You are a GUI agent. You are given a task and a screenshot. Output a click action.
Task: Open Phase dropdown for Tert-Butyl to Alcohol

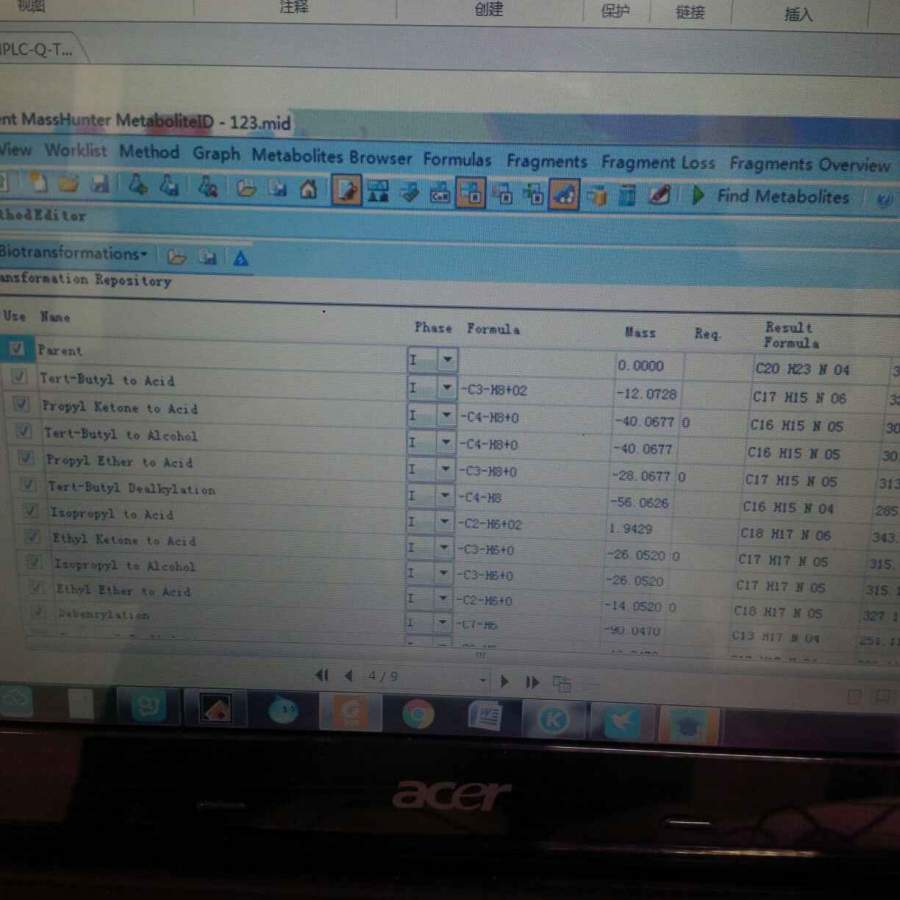point(445,442)
